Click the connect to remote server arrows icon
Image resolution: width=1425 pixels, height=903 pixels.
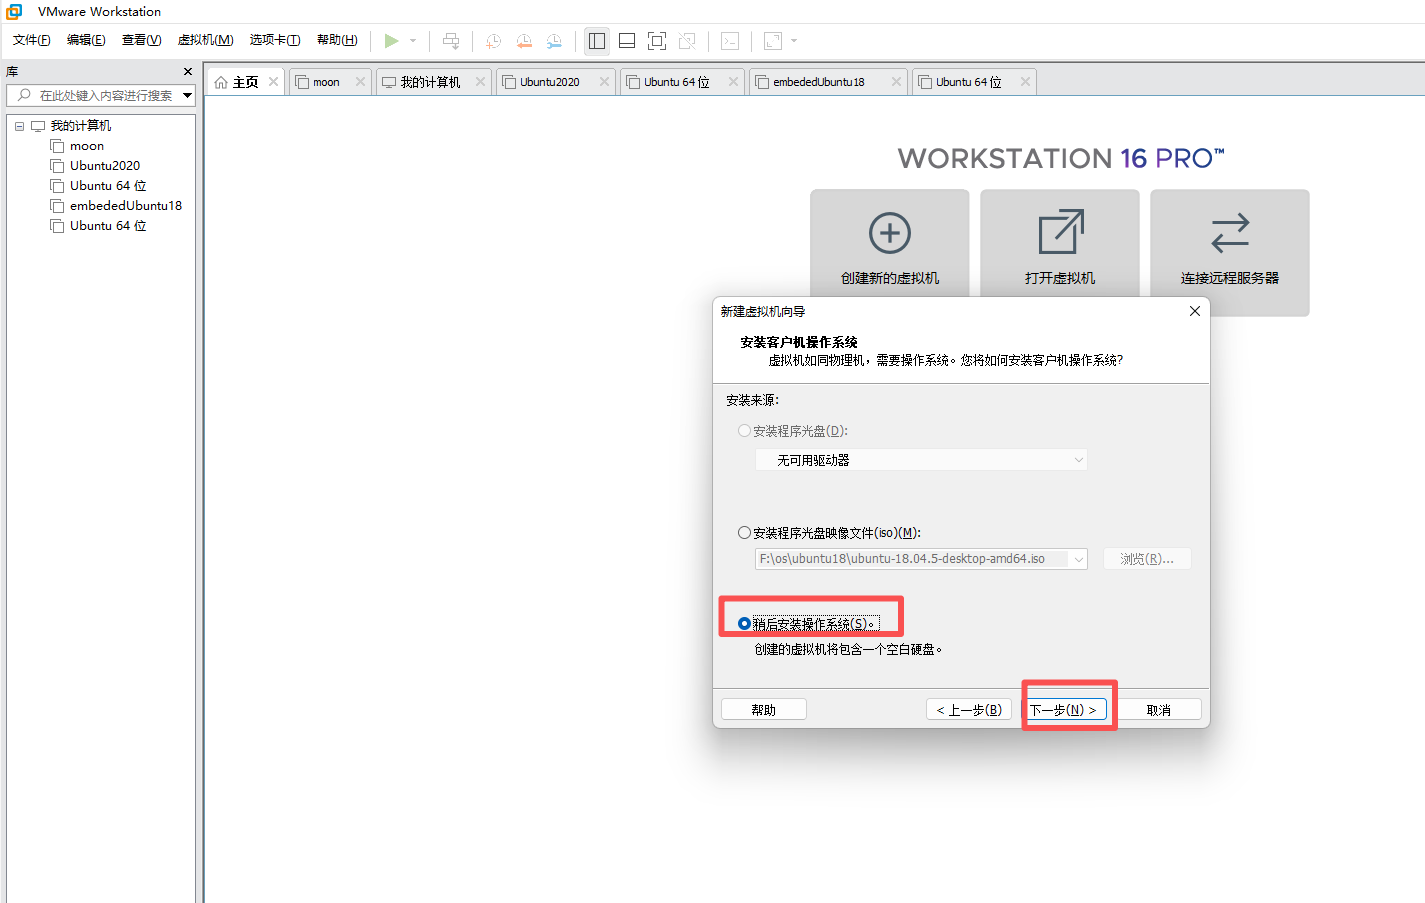tap(1230, 232)
